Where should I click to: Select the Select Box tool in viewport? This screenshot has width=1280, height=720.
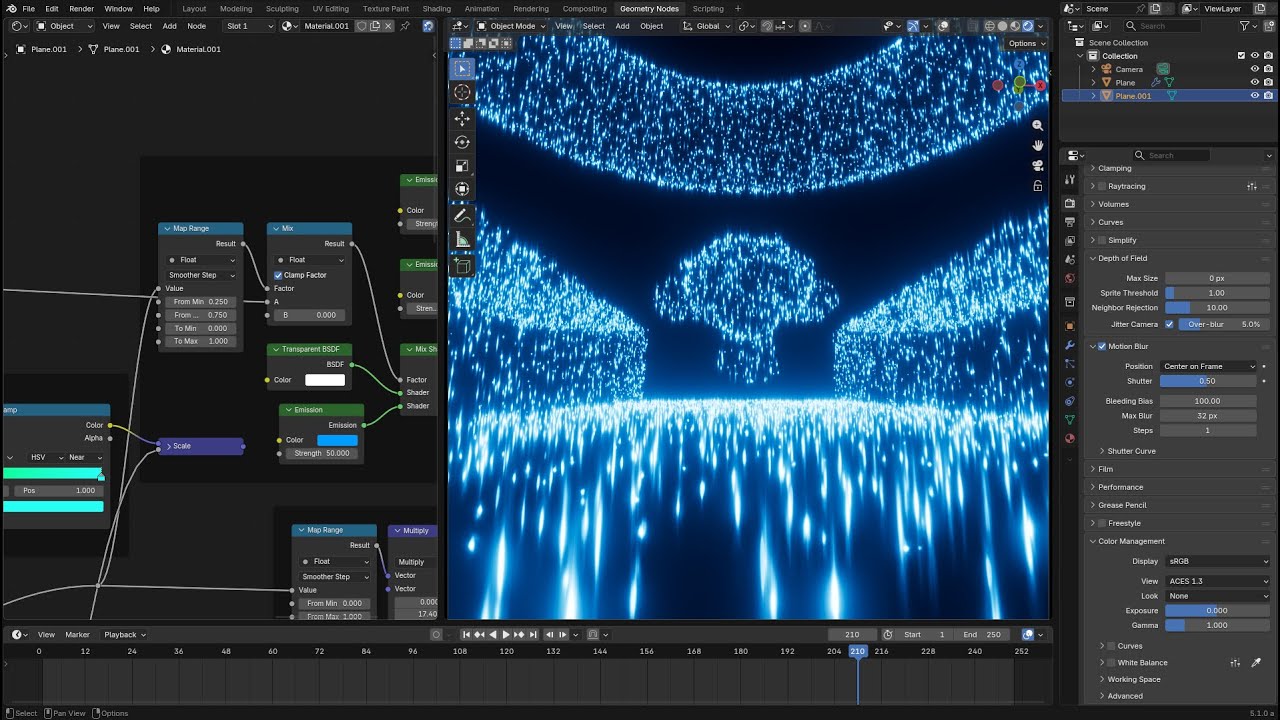[462, 69]
